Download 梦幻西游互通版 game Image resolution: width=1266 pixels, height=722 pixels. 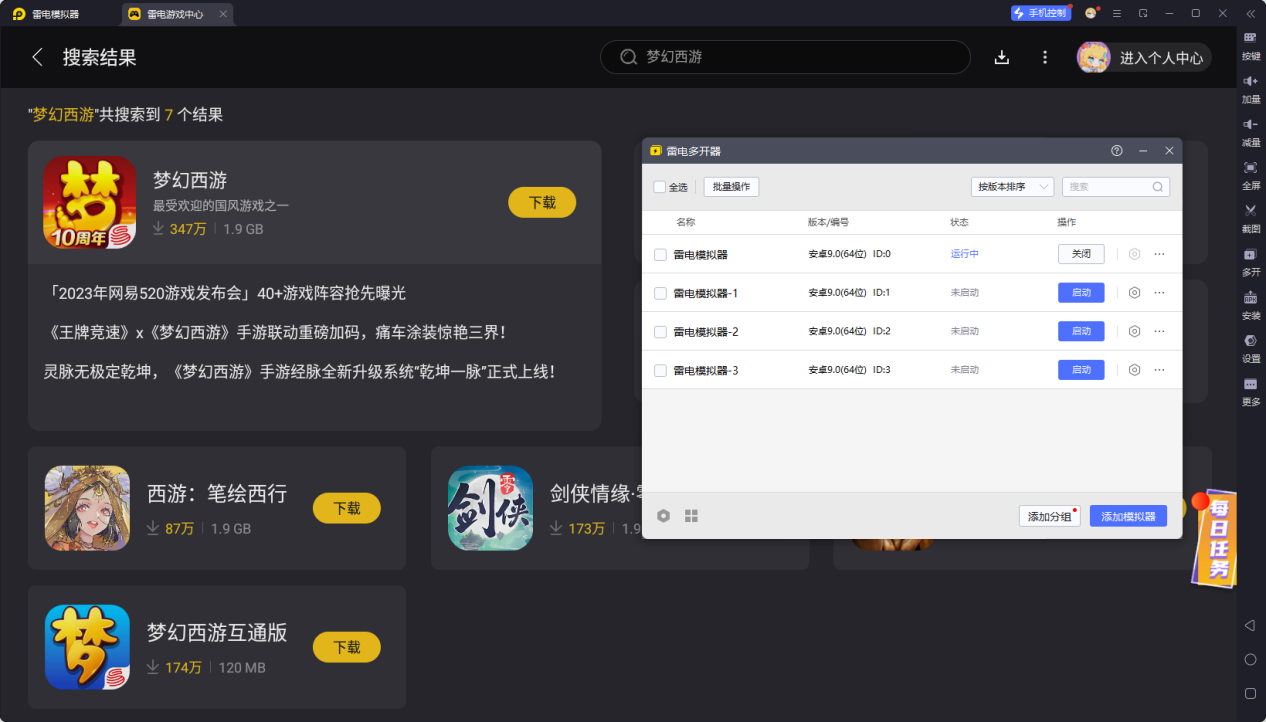347,647
